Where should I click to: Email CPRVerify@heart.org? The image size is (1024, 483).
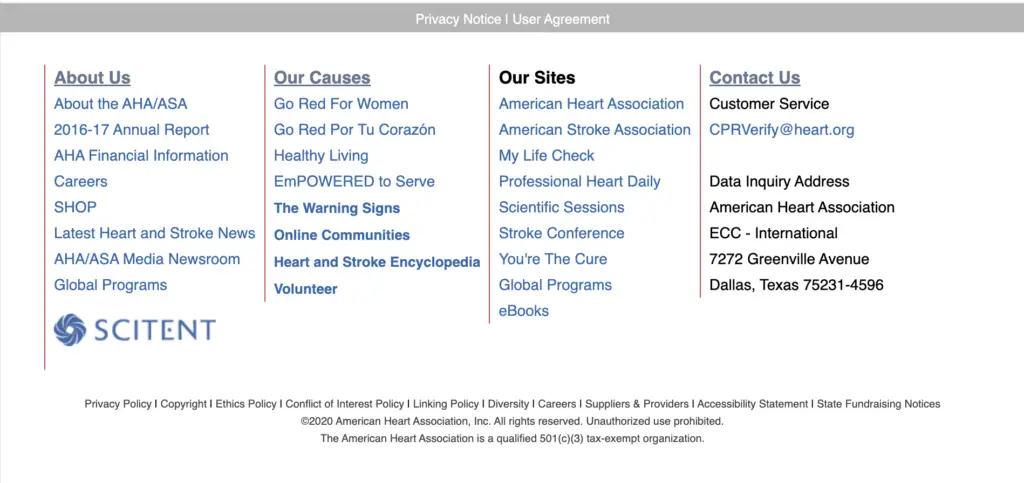[782, 130]
